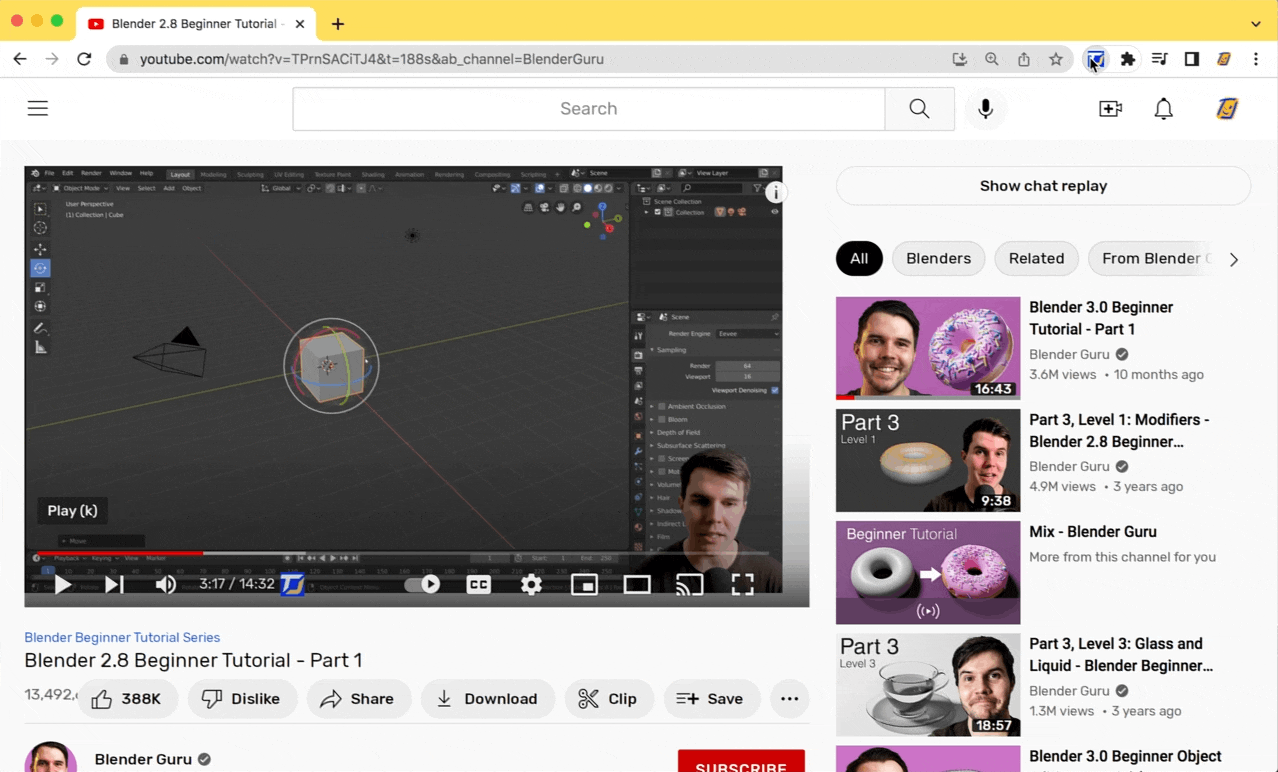Open Part 3 Level 1 Modifiers thumbnail

[x=928, y=460]
